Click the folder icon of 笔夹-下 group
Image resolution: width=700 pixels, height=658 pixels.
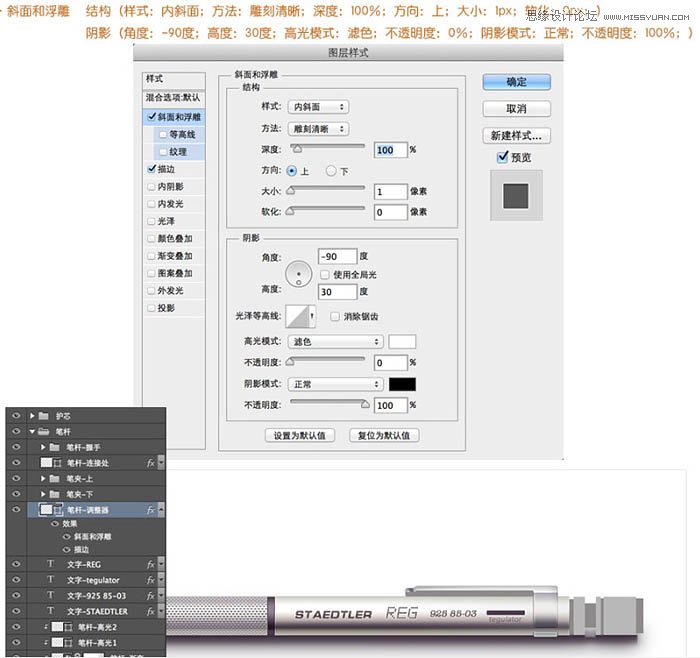click(x=54, y=494)
